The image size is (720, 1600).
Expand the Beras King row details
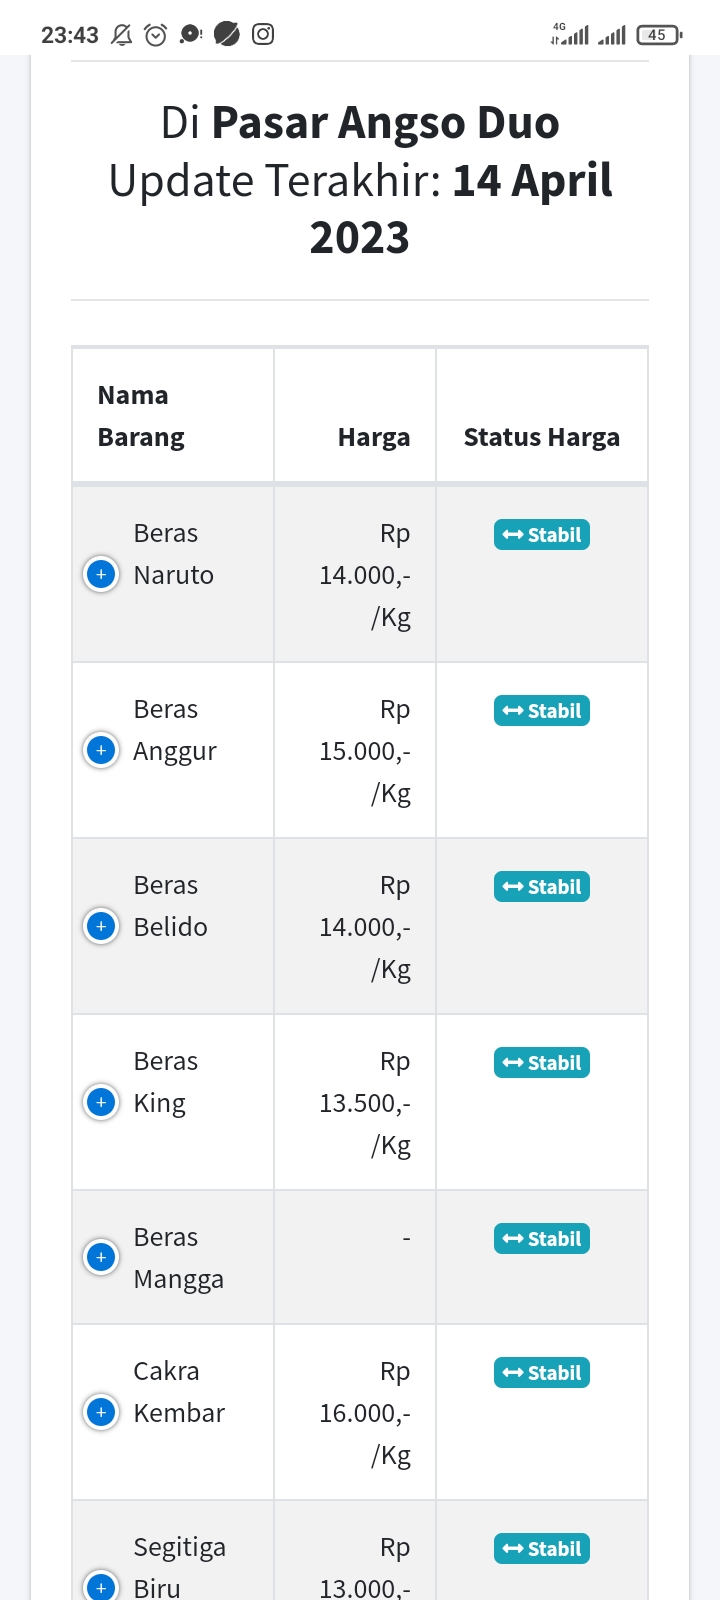[101, 1102]
